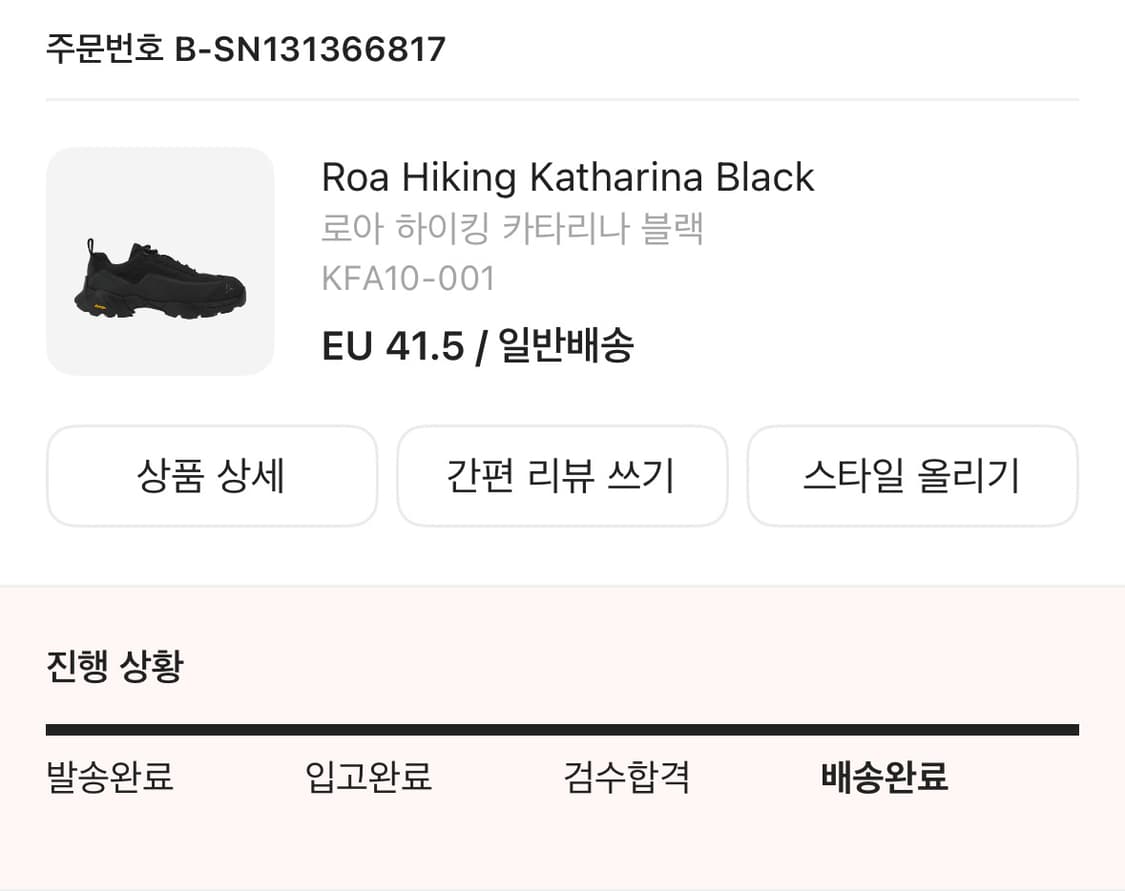This screenshot has height=891, width=1125.
Task: Click the Korean product name 로아 하이킹 카타리나 블랙
Action: click(513, 228)
